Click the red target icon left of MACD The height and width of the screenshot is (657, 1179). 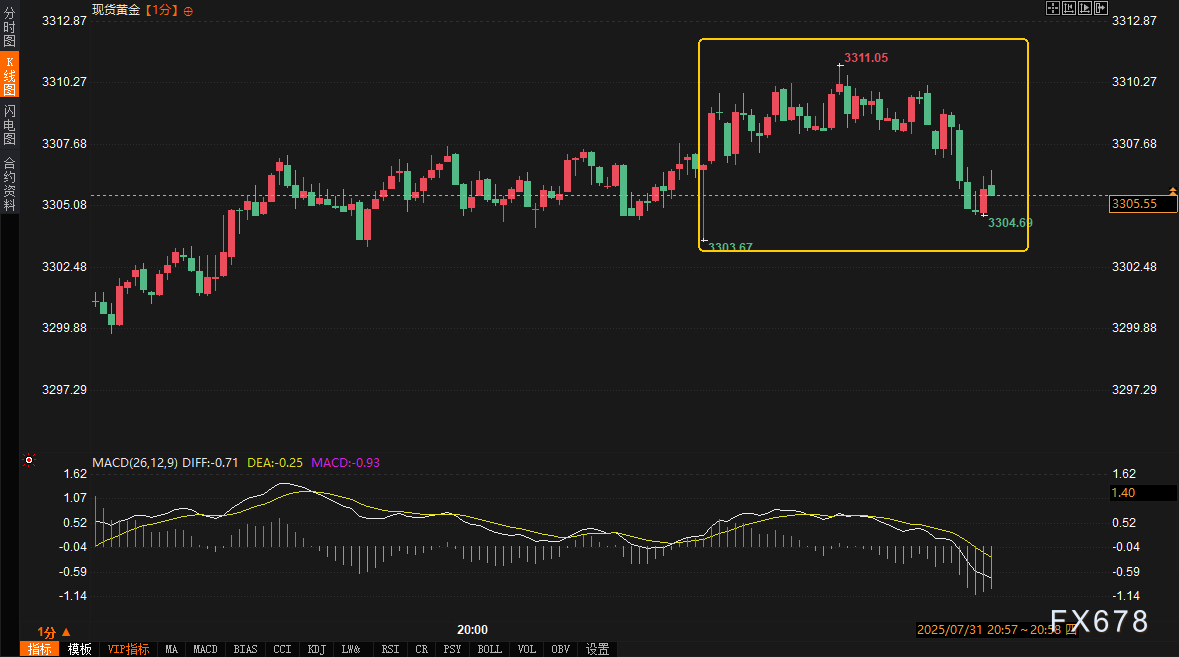point(29,461)
